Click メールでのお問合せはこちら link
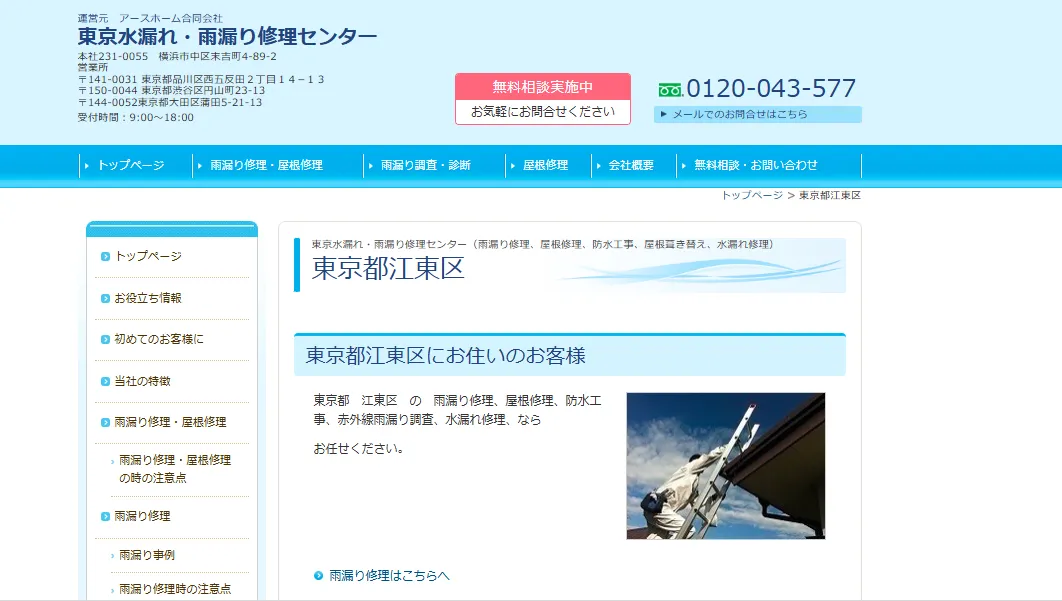1062x601 pixels. 739,114
